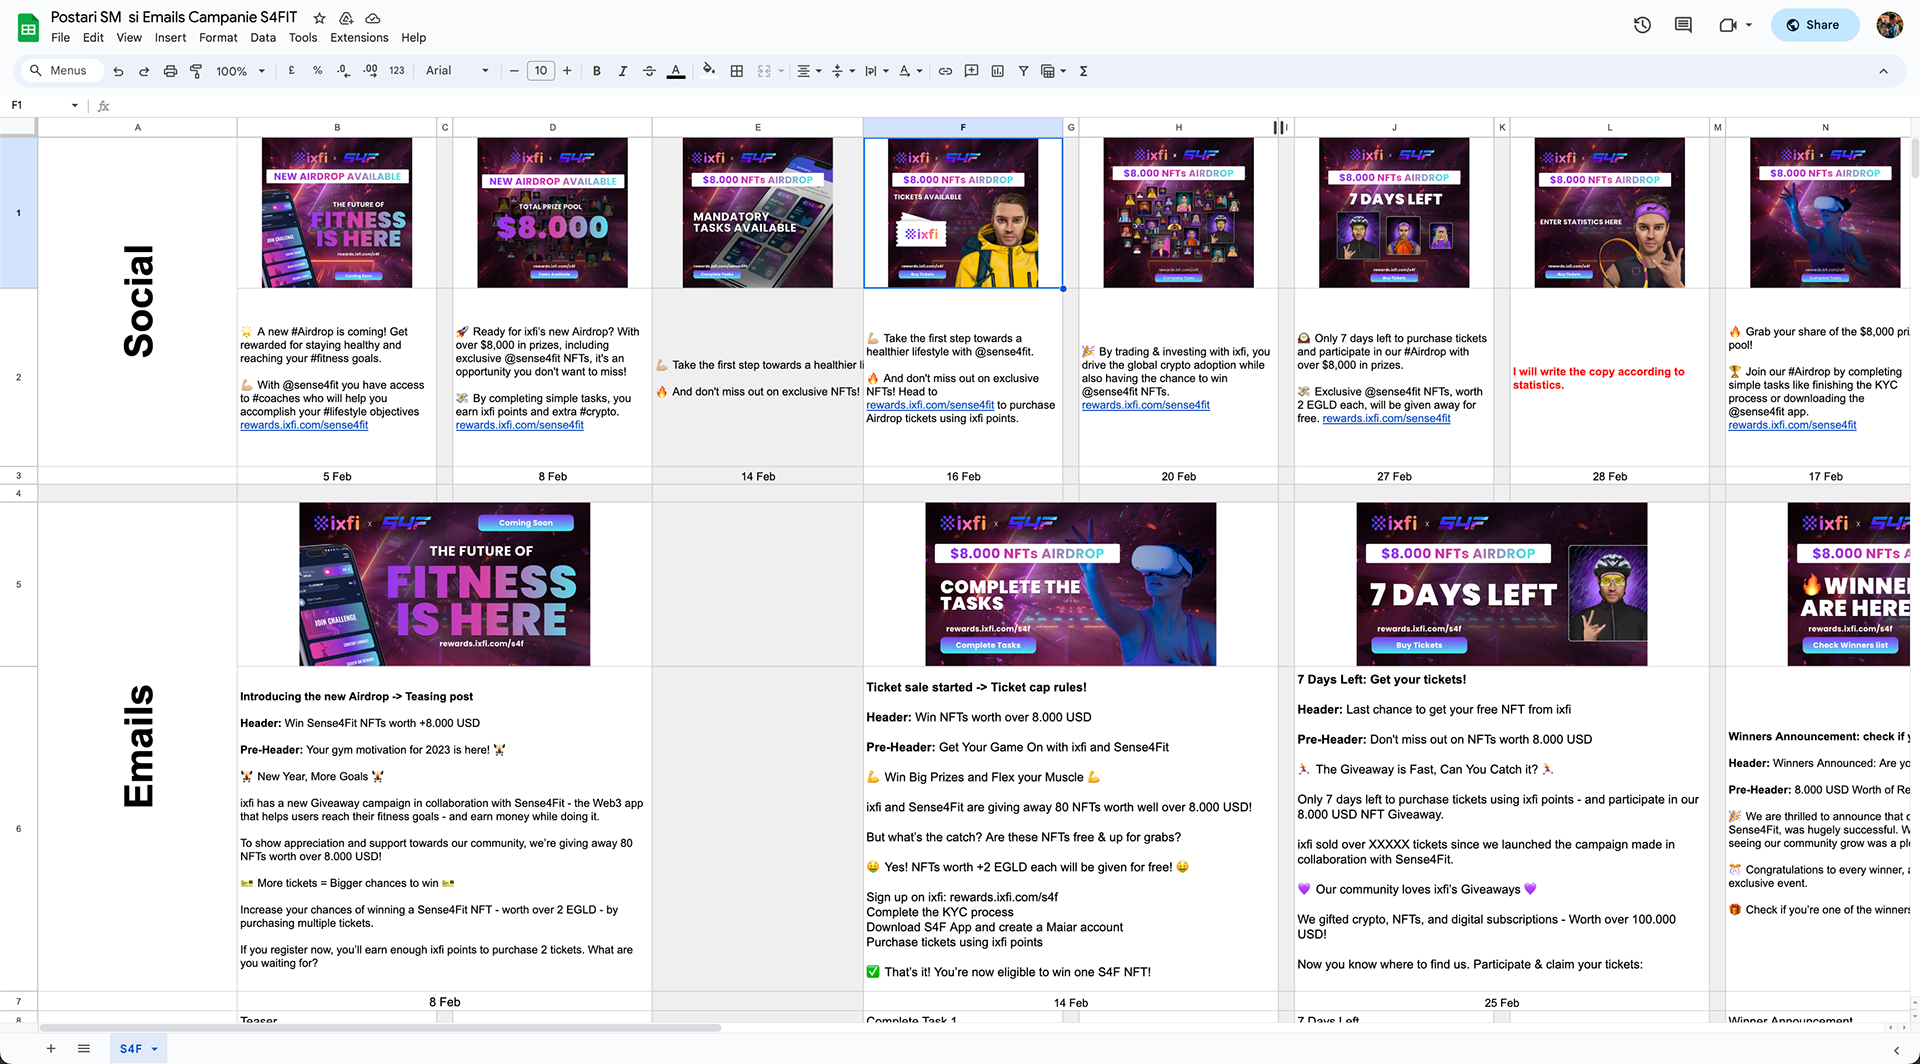Open the Extensions menu

tap(359, 38)
